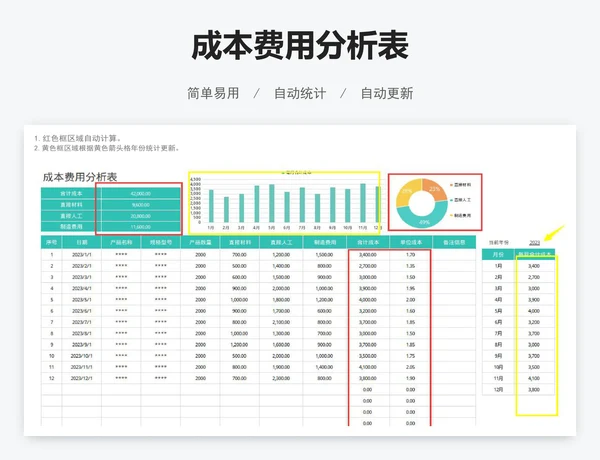This screenshot has width=600, height=460.
Task: Click 6月 in the monthly table
Action: pos(498,322)
